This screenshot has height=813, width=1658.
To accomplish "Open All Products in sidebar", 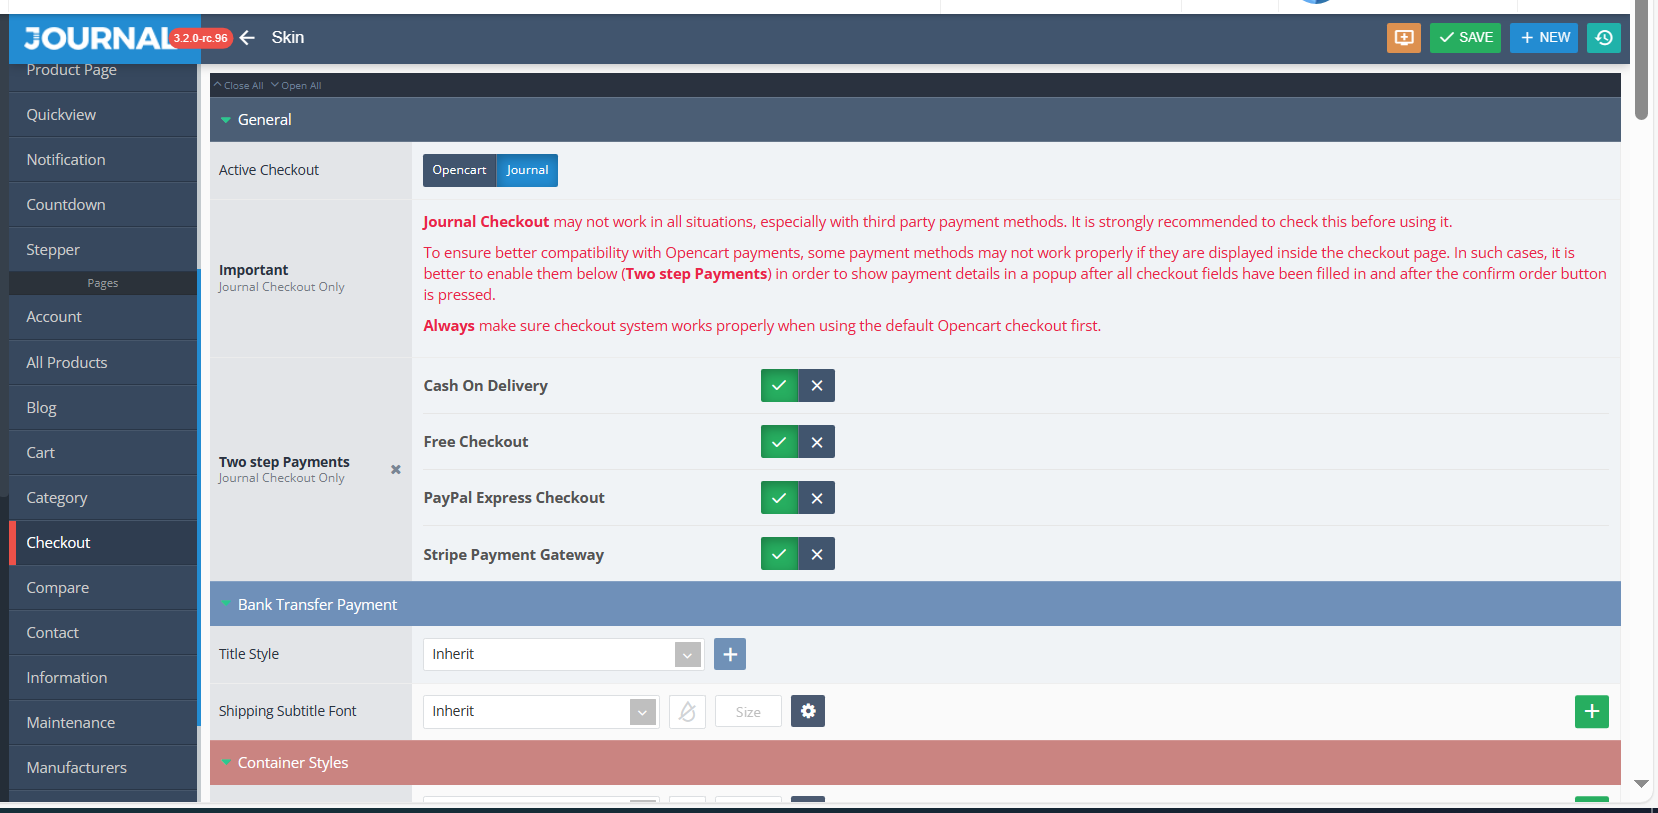I will pos(103,363).
